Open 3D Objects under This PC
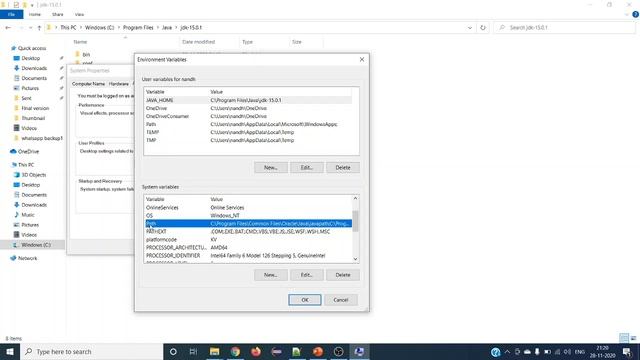The width and height of the screenshot is (640, 360). coord(33,175)
